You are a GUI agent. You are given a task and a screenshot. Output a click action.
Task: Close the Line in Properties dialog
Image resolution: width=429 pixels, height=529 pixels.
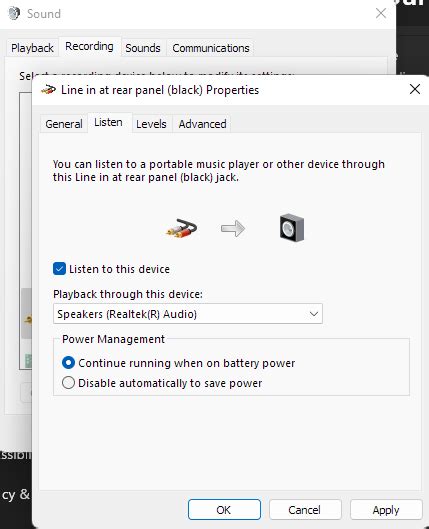415,89
